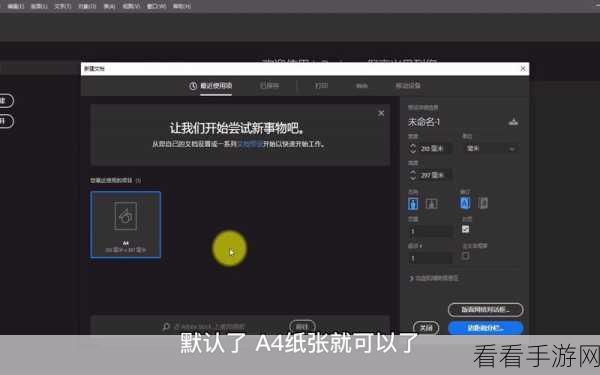Click the clock icon beside 最近使用项
Screen dimensions: 600x375
point(193,86)
